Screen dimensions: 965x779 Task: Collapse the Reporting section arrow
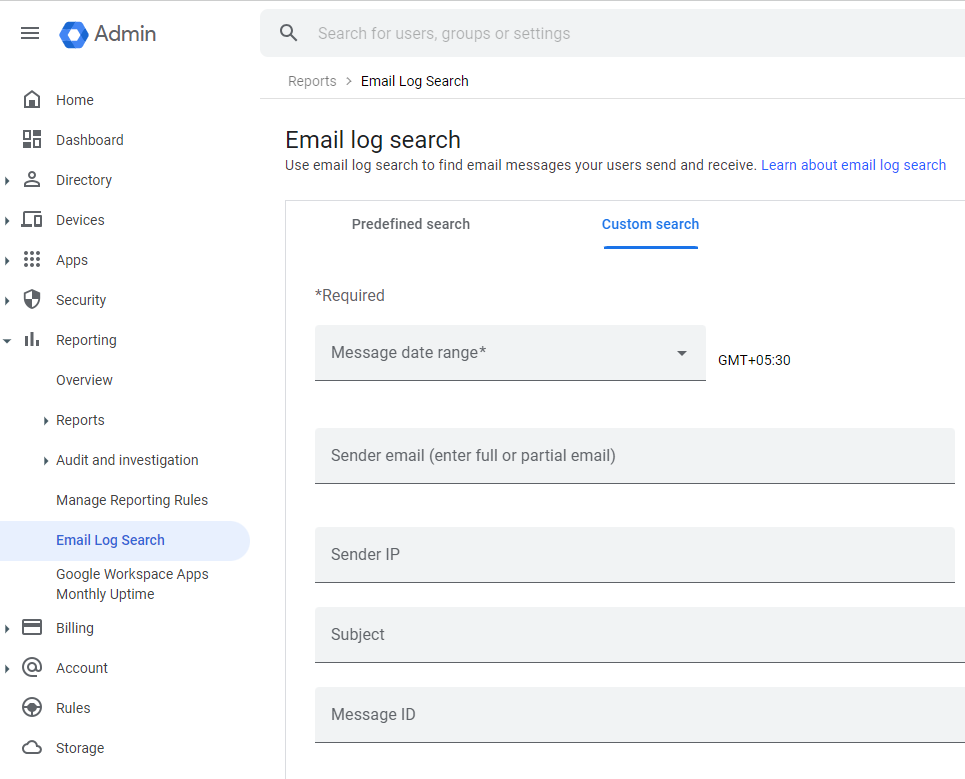tap(8, 341)
